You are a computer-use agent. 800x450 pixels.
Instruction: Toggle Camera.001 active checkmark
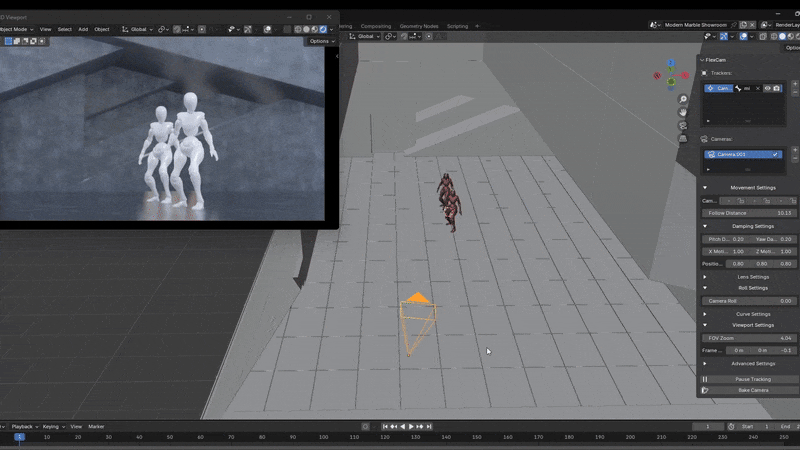pyautogui.click(x=776, y=154)
